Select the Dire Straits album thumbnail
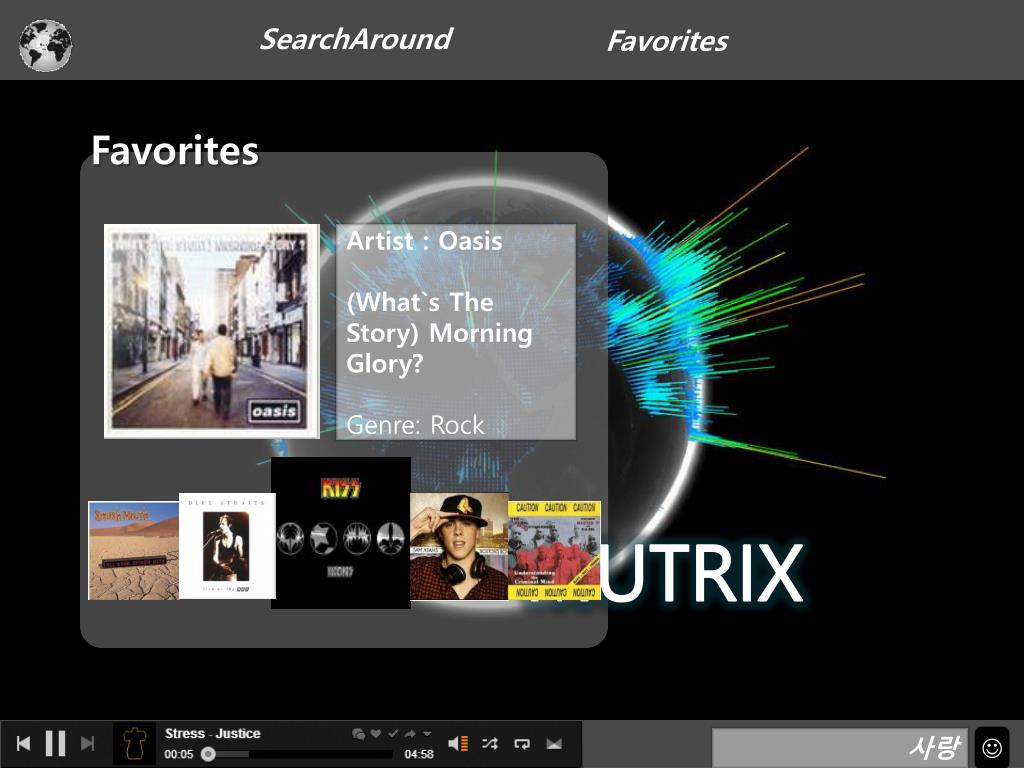1024x768 pixels. 227,546
